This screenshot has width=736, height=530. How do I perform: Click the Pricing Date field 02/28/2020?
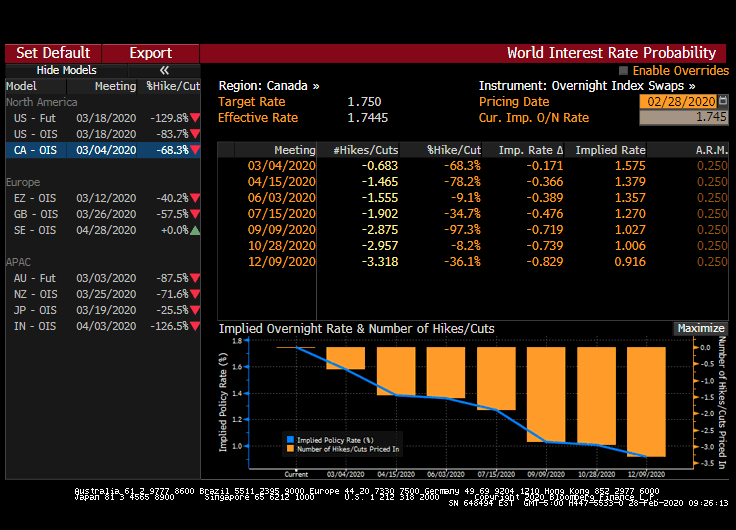tap(678, 101)
